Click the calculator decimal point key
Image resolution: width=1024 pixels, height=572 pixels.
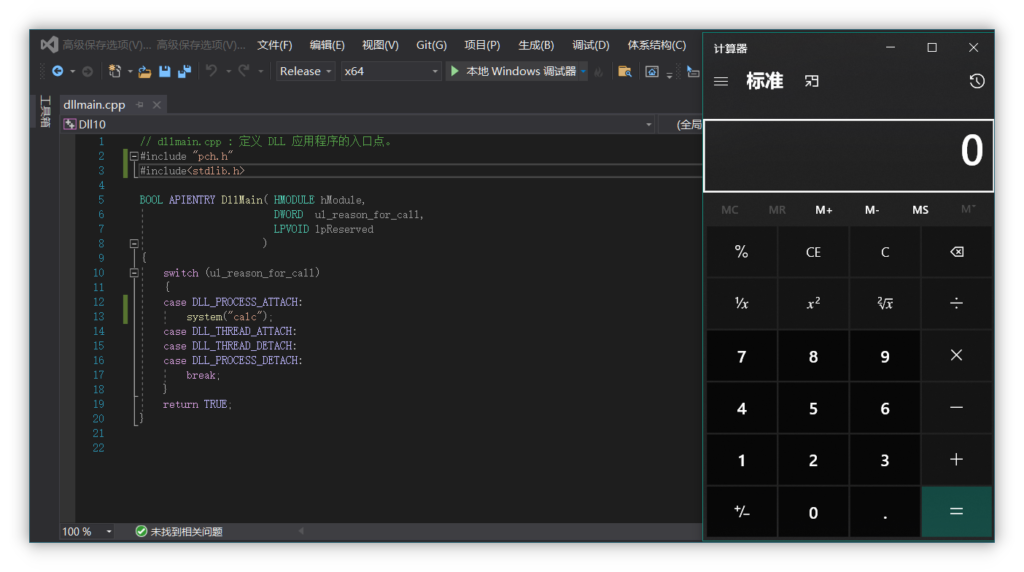point(885,512)
